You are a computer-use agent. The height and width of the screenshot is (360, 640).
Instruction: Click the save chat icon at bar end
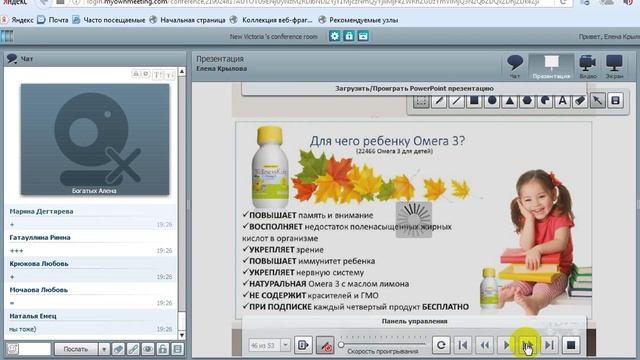[x=177, y=349]
